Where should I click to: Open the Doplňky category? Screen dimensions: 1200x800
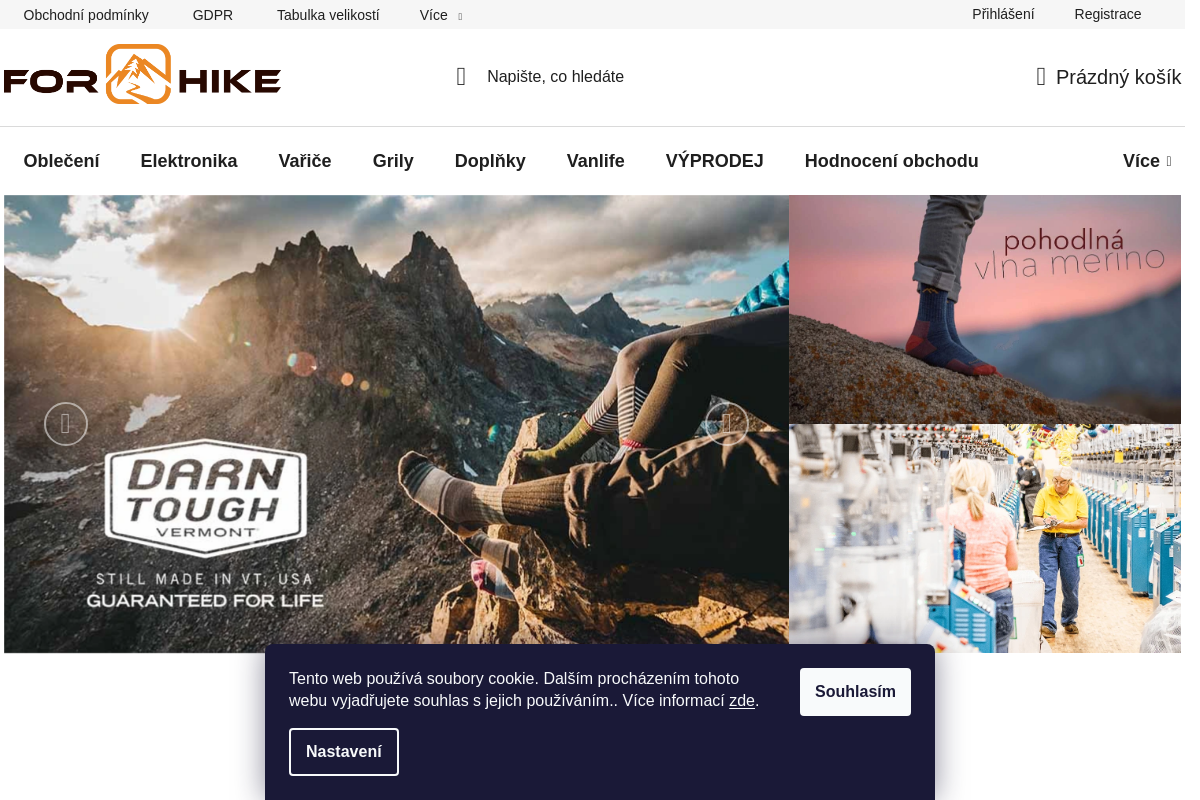pyautogui.click(x=490, y=161)
